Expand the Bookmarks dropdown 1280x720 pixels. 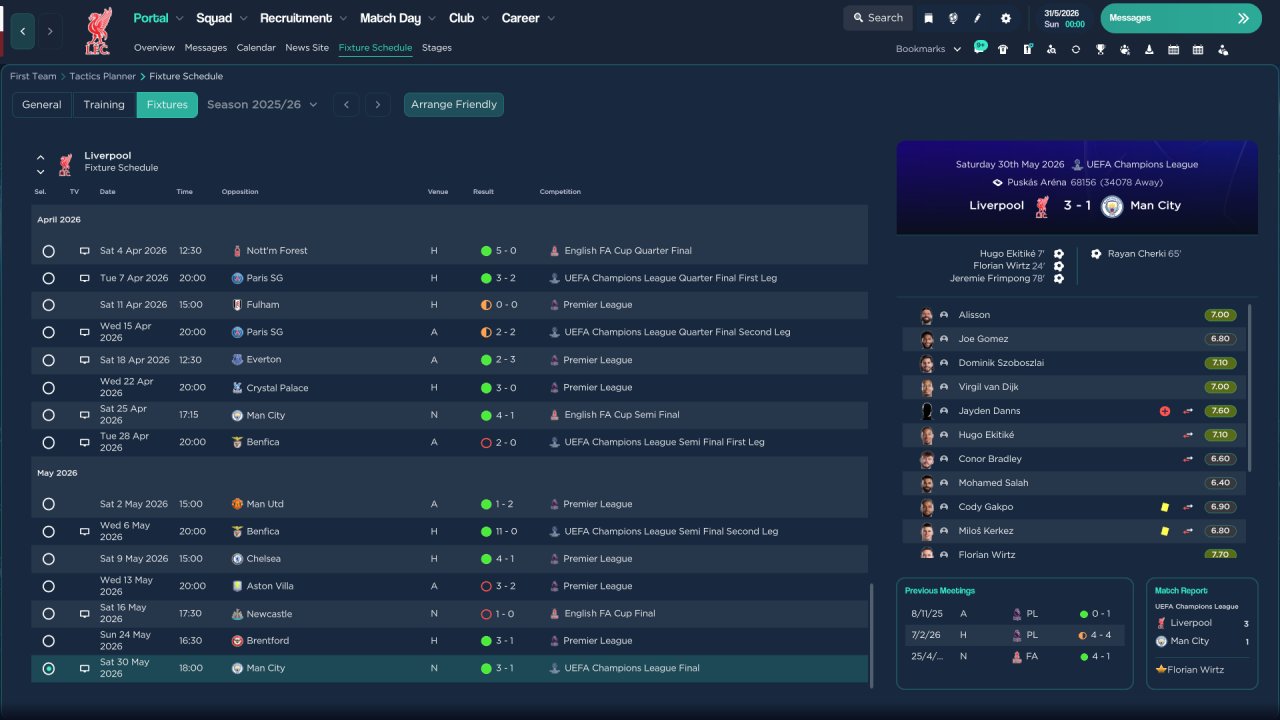(x=928, y=49)
